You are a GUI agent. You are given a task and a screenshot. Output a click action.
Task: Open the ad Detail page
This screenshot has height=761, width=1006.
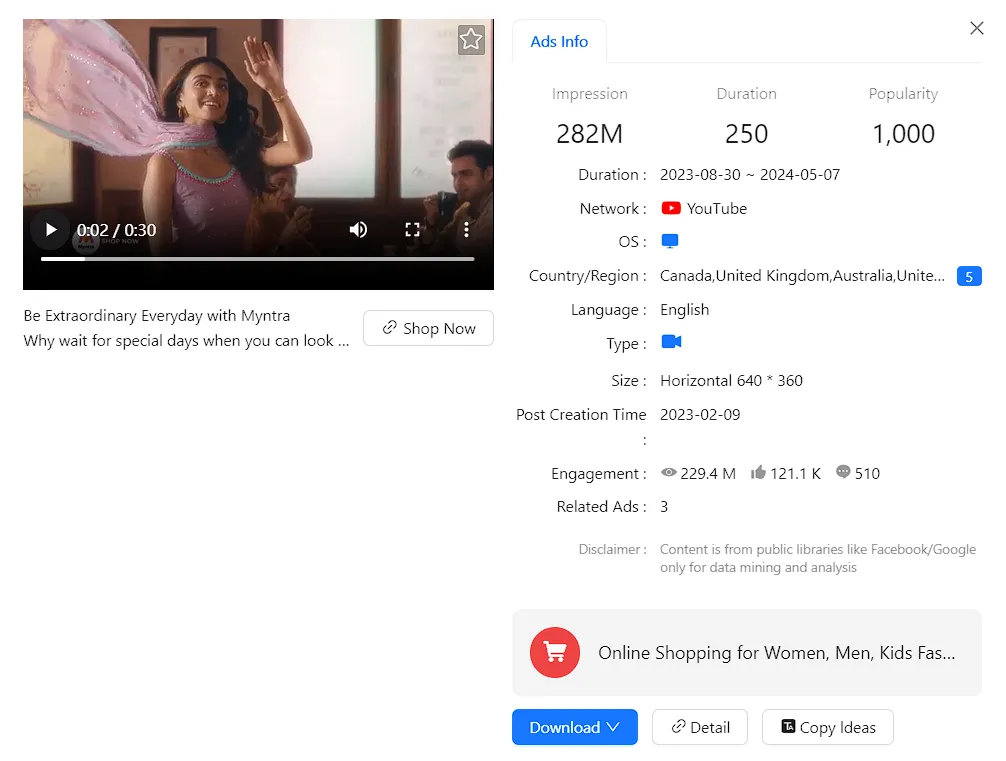pos(699,727)
